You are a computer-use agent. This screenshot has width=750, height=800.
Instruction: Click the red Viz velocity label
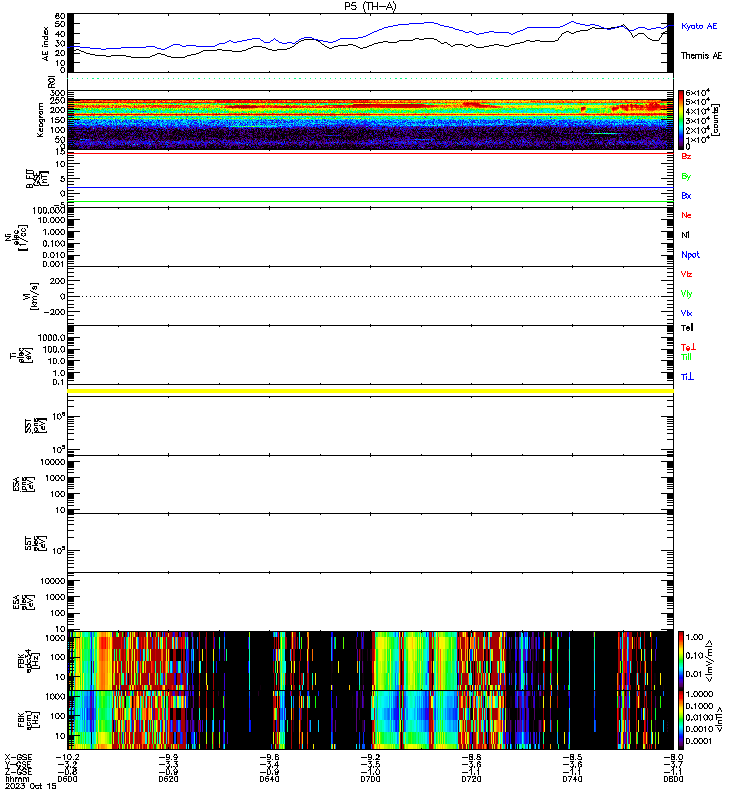tap(686, 274)
